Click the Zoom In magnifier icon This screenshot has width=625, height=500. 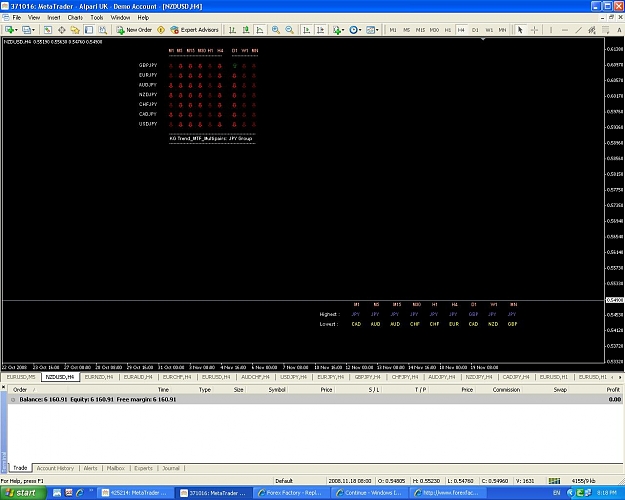(275, 30)
